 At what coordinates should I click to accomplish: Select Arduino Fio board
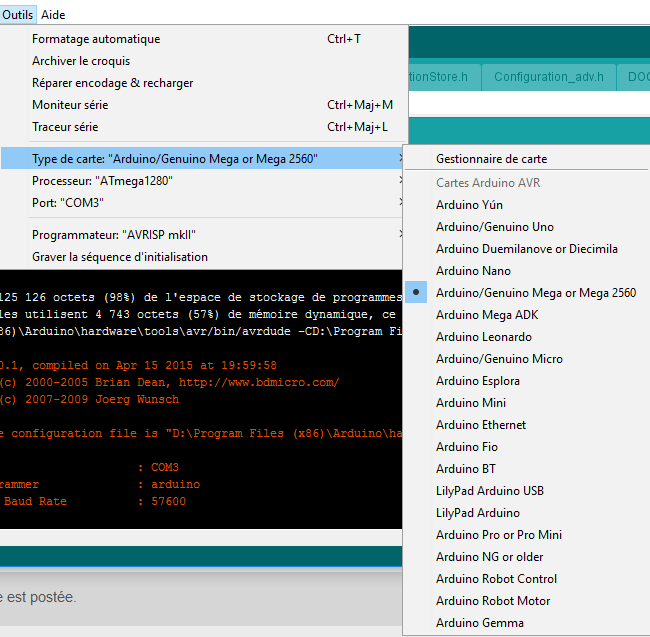[x=526, y=446]
